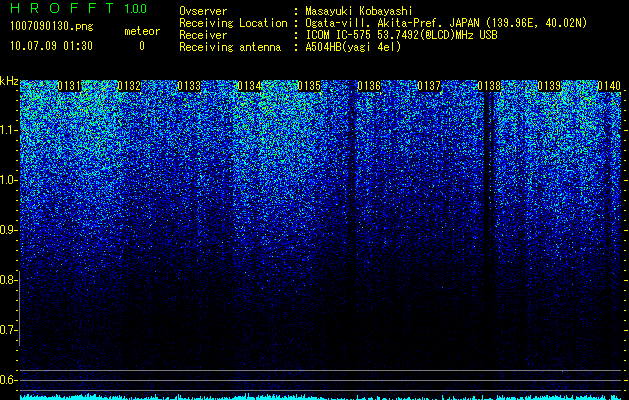Click the 1.0 kHz axis label
629x400 pixels.
pyautogui.click(x=8, y=180)
